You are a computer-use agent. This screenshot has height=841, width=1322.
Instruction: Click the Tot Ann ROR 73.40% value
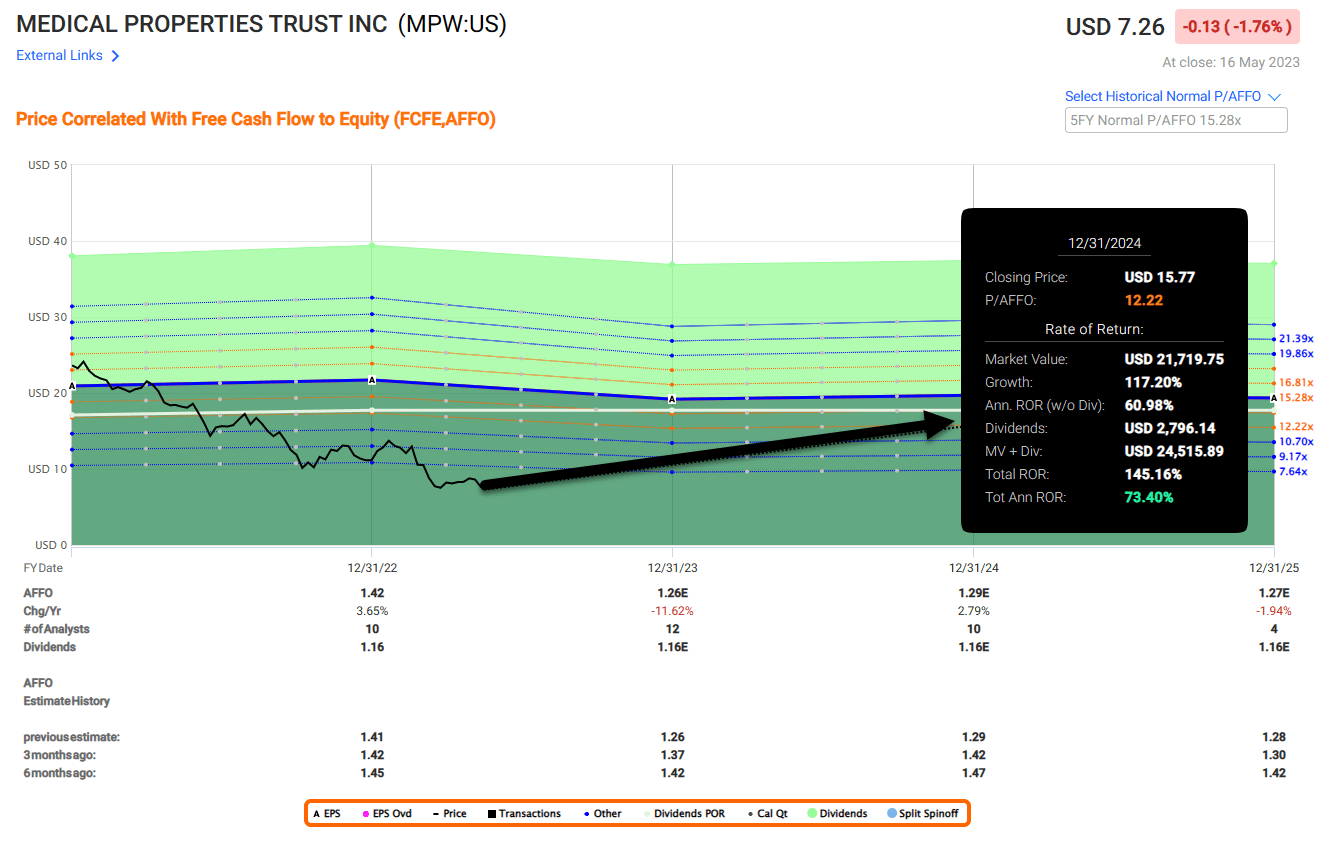[x=1148, y=497]
